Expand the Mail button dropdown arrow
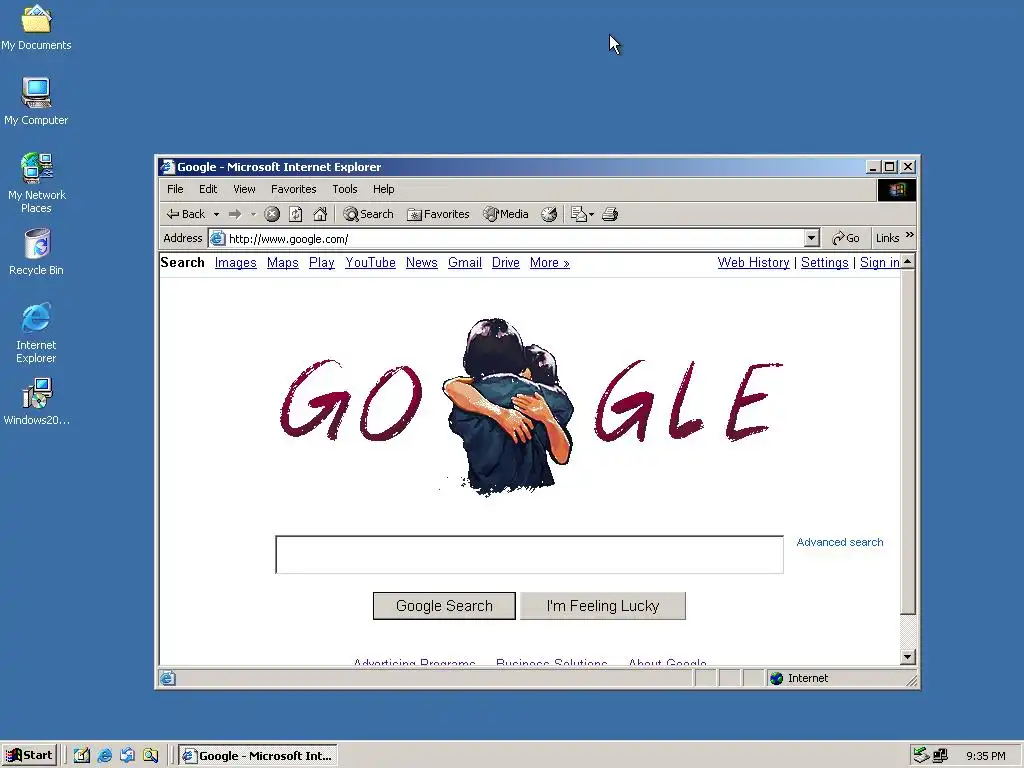The width and height of the screenshot is (1024, 768). coord(592,214)
